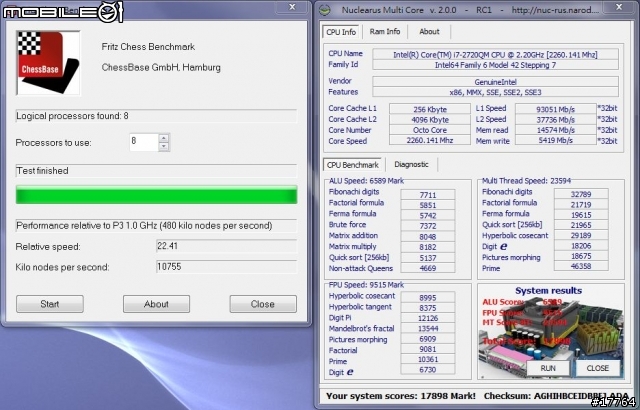
Task: Decrease processors to use with down arrow
Action: pos(164,146)
